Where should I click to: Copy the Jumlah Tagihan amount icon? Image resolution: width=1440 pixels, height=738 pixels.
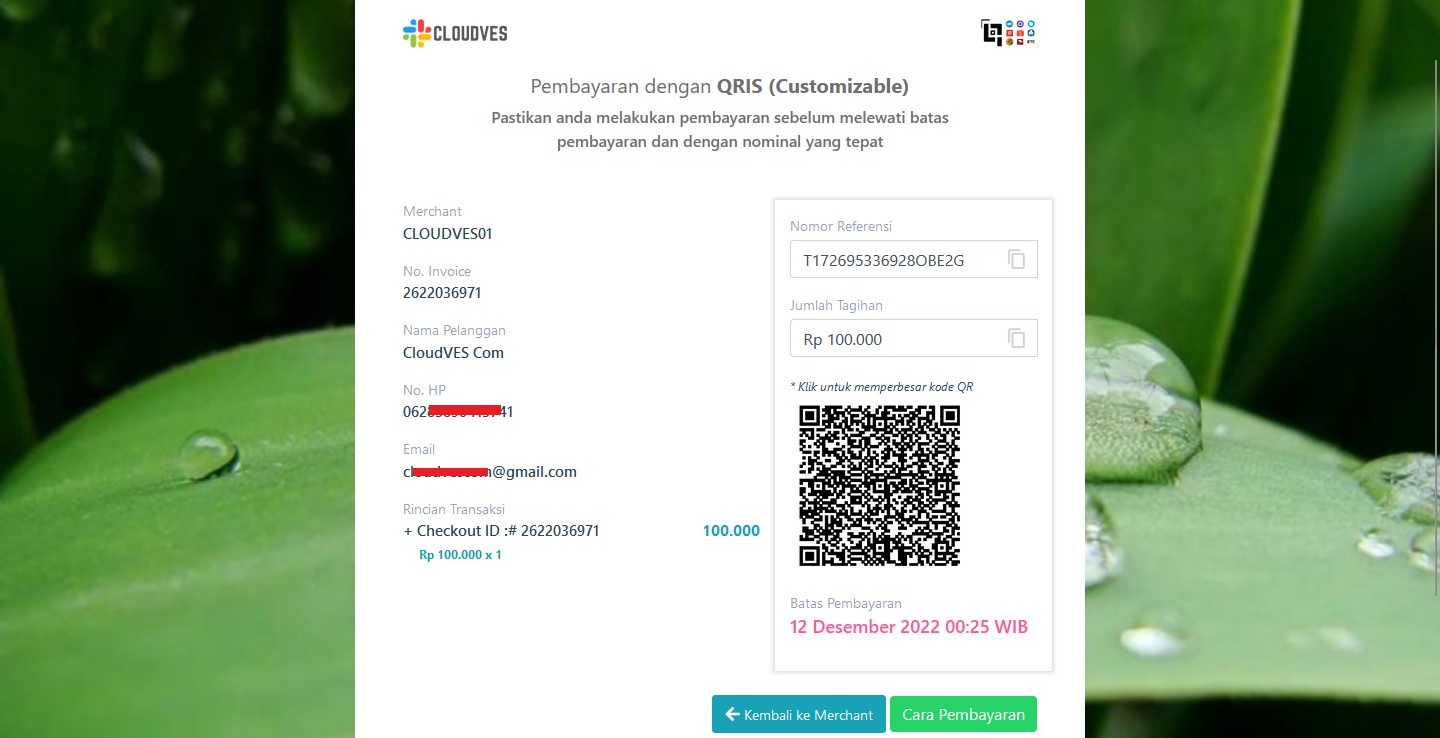[x=1016, y=338]
